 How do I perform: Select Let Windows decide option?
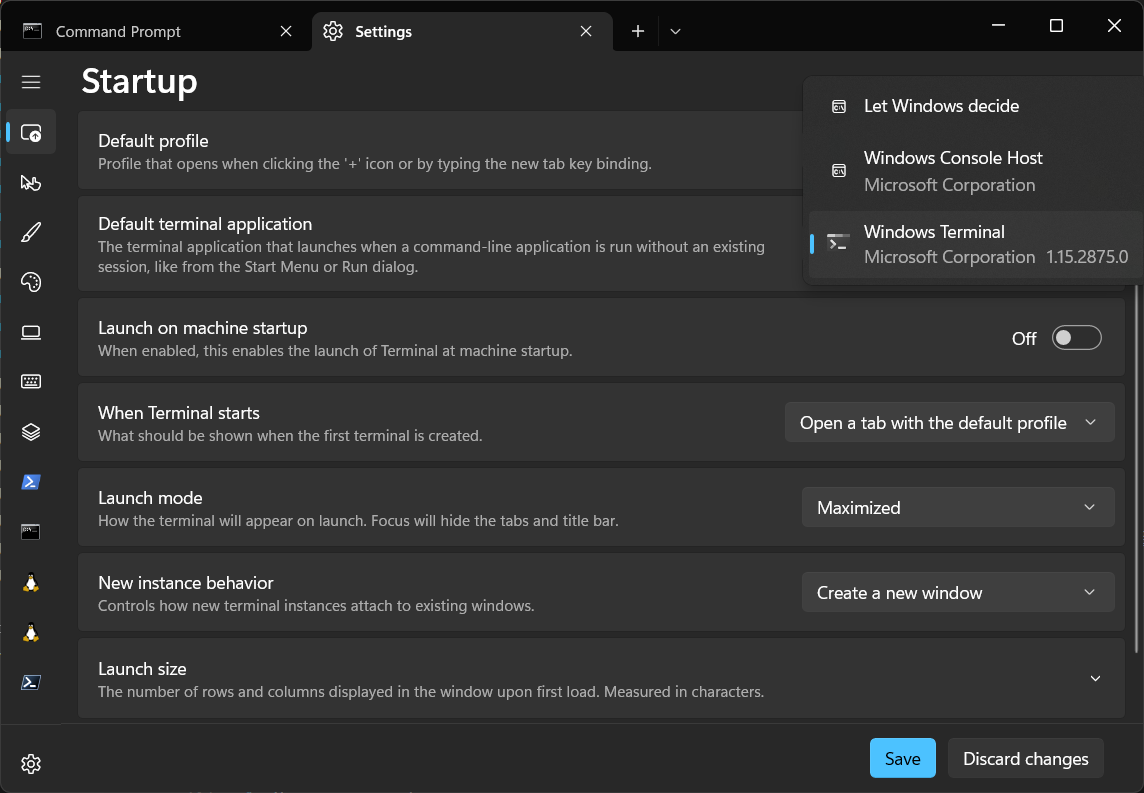pyautogui.click(x=941, y=106)
